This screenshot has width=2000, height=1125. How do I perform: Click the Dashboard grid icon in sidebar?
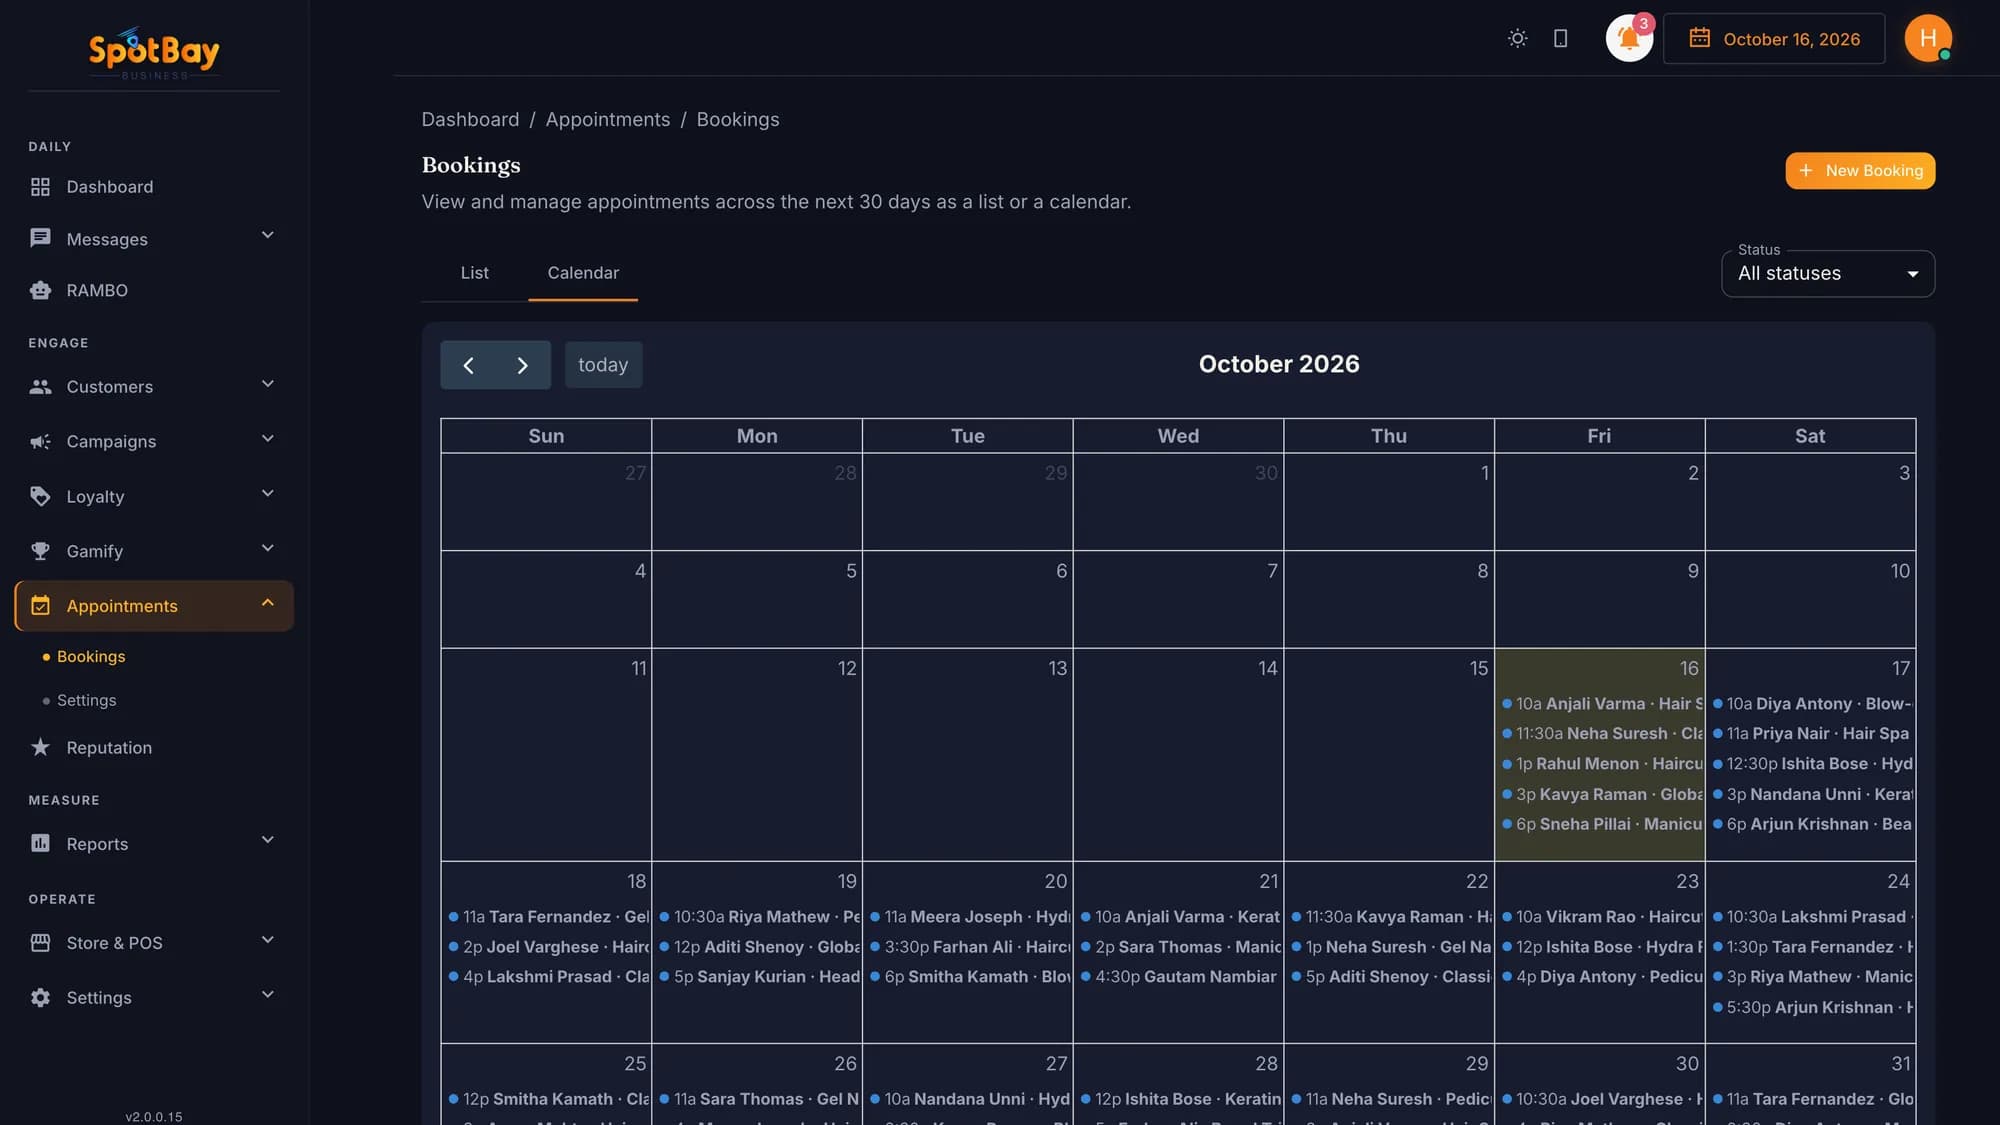(40, 187)
